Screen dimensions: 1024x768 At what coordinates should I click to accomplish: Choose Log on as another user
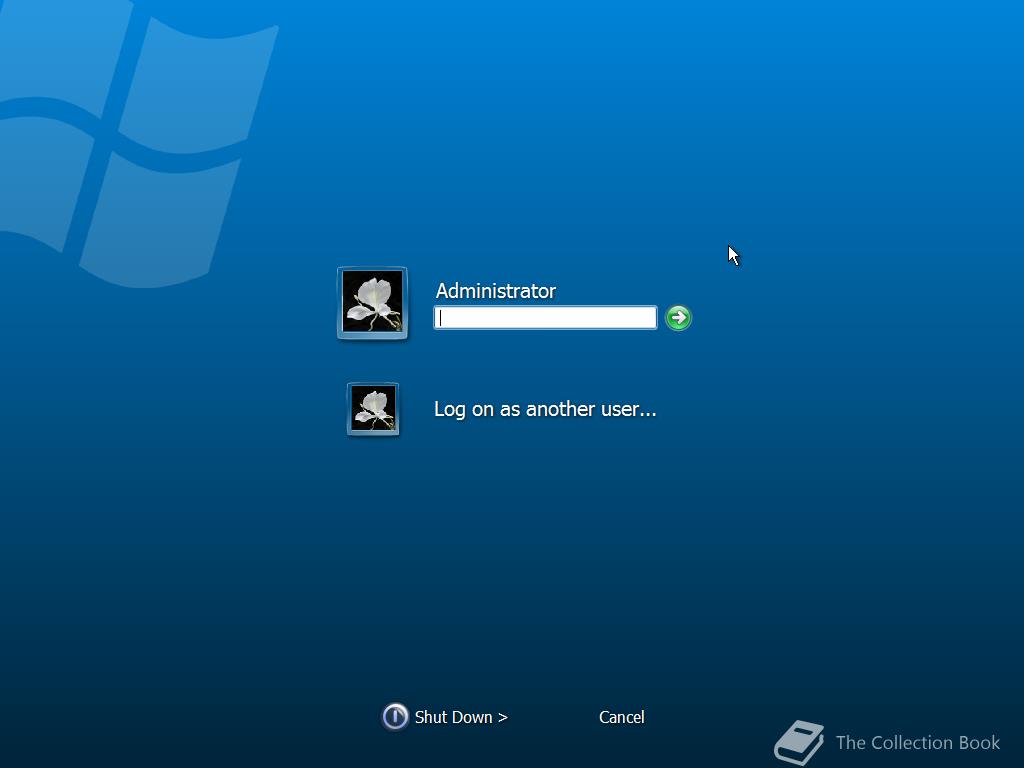pos(545,409)
